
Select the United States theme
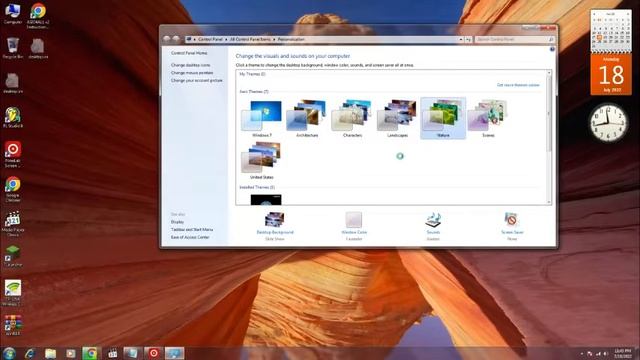[262, 160]
